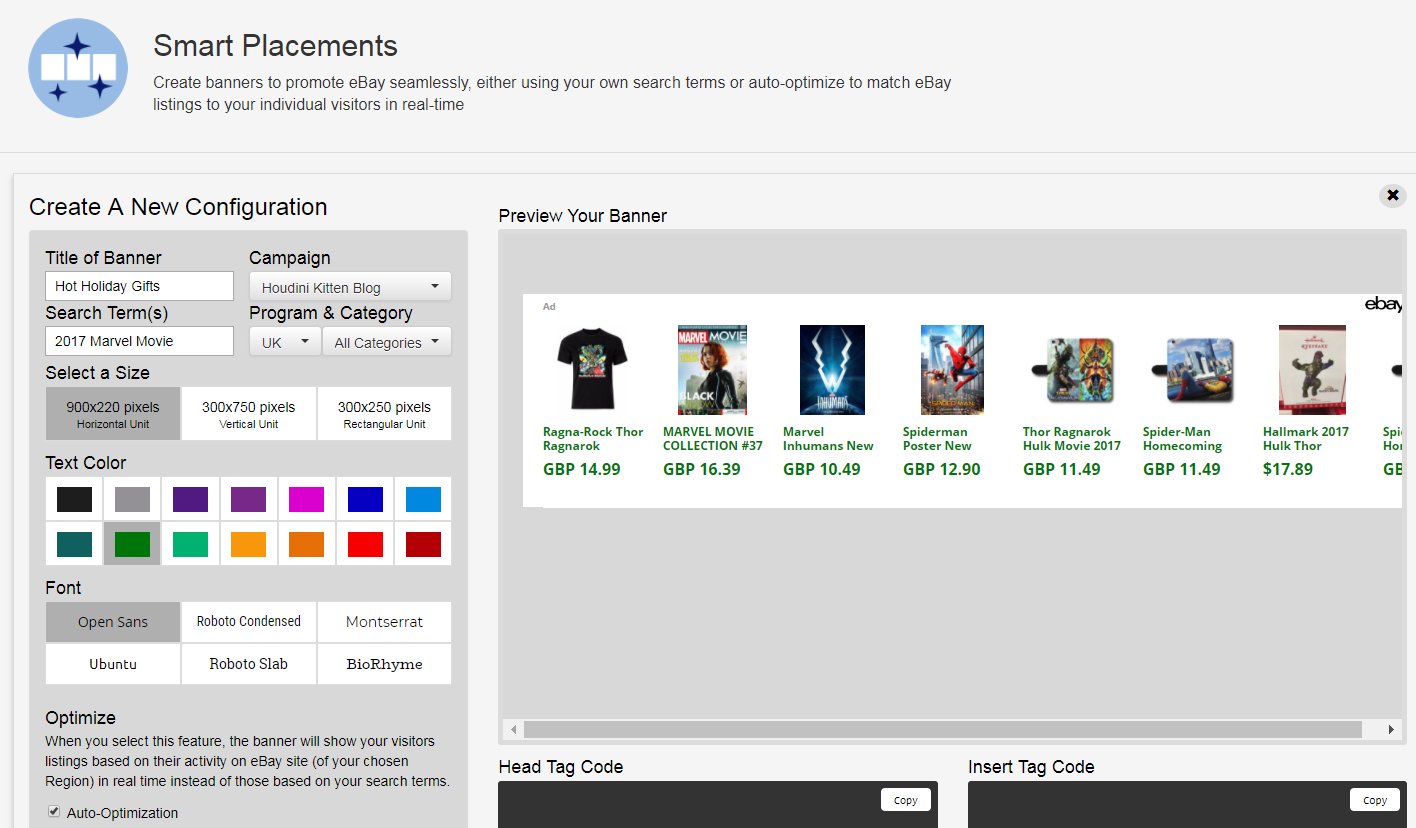The image size is (1416, 828).
Task: Pick the dark purple text color swatch
Action: (190, 499)
